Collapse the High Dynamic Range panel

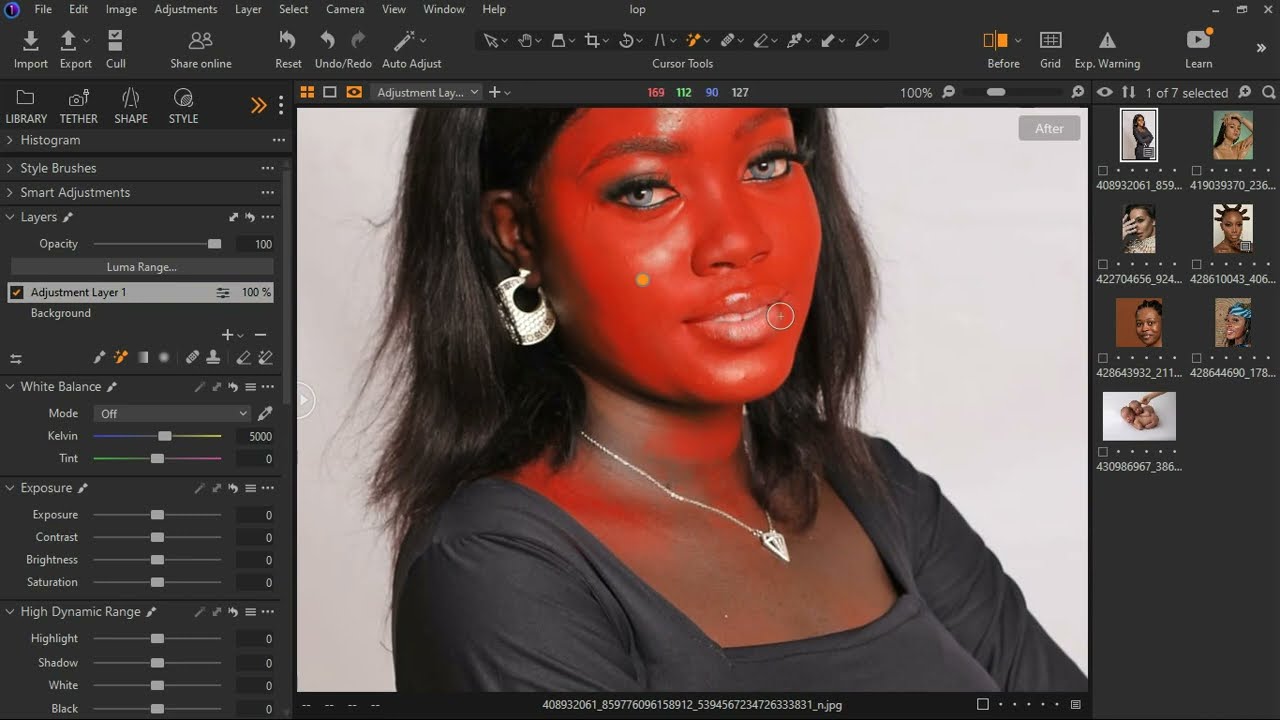(10, 612)
